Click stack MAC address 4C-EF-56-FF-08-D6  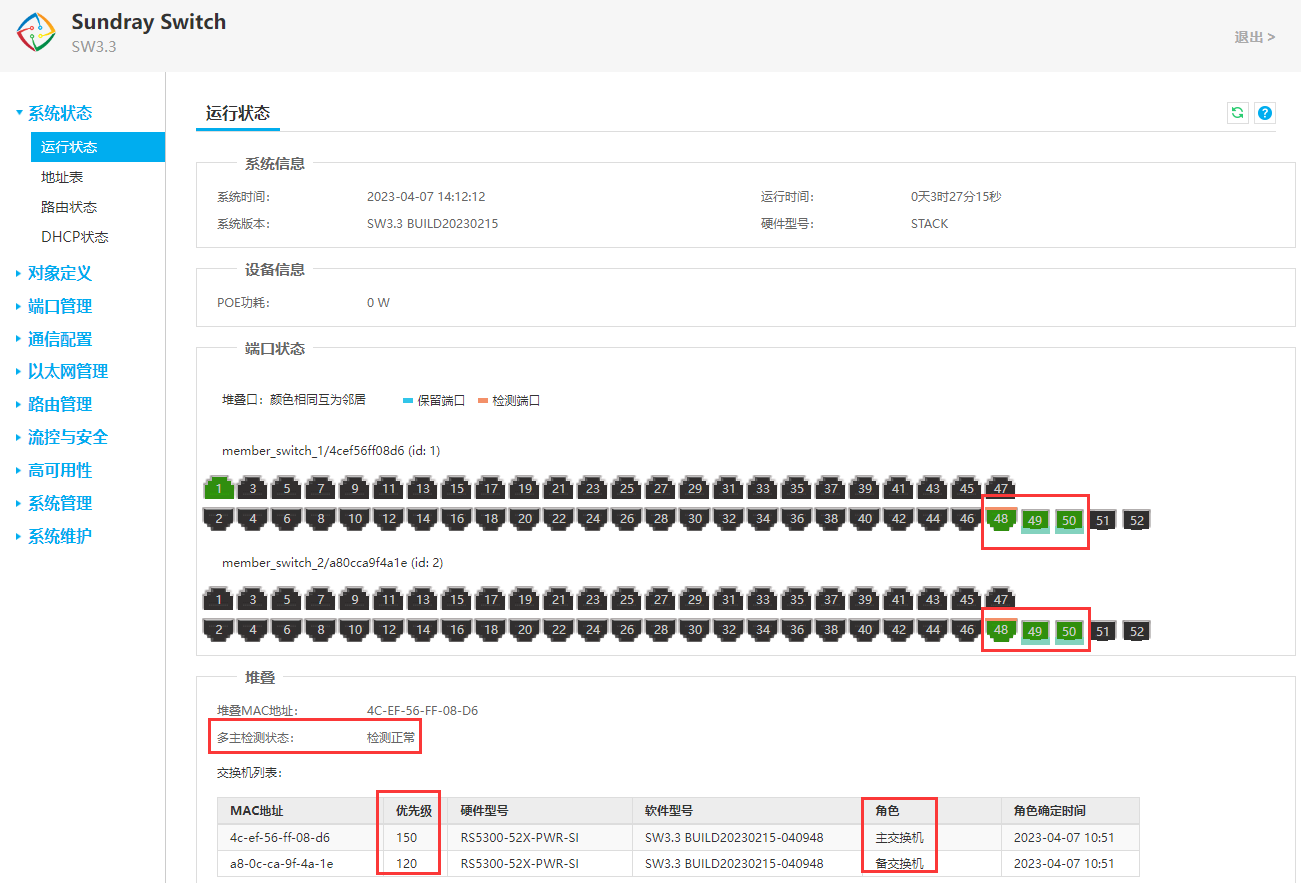(422, 711)
